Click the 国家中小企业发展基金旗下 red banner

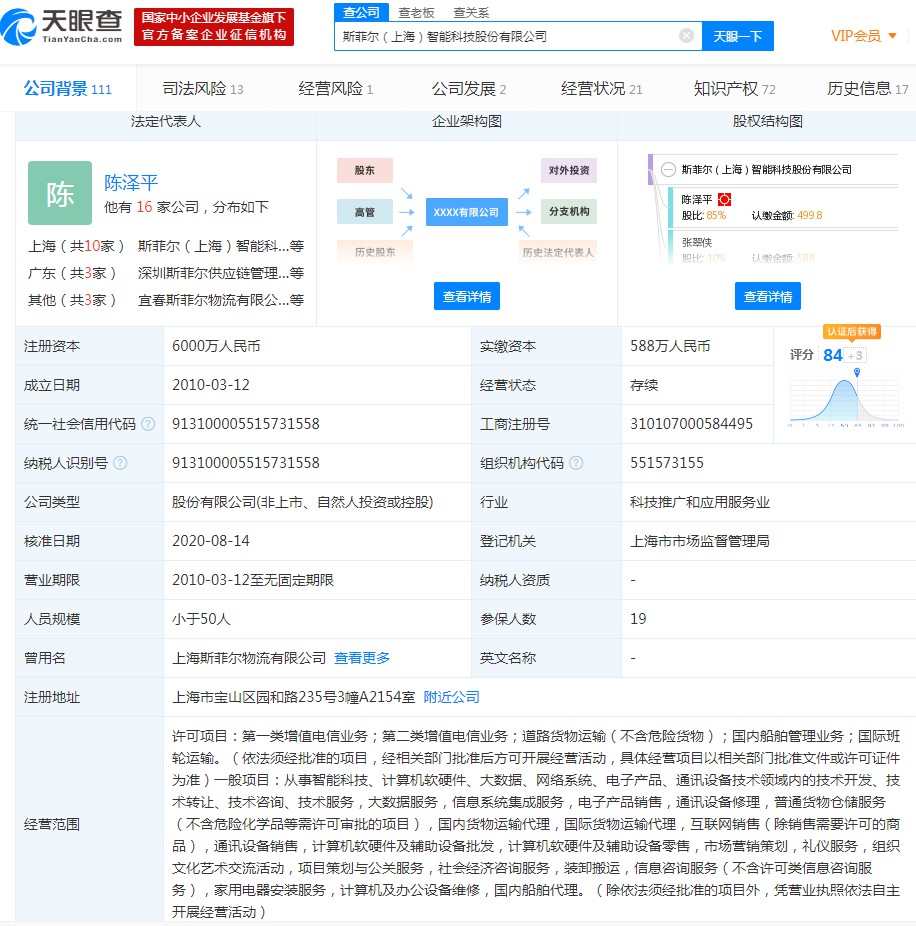coord(214,27)
